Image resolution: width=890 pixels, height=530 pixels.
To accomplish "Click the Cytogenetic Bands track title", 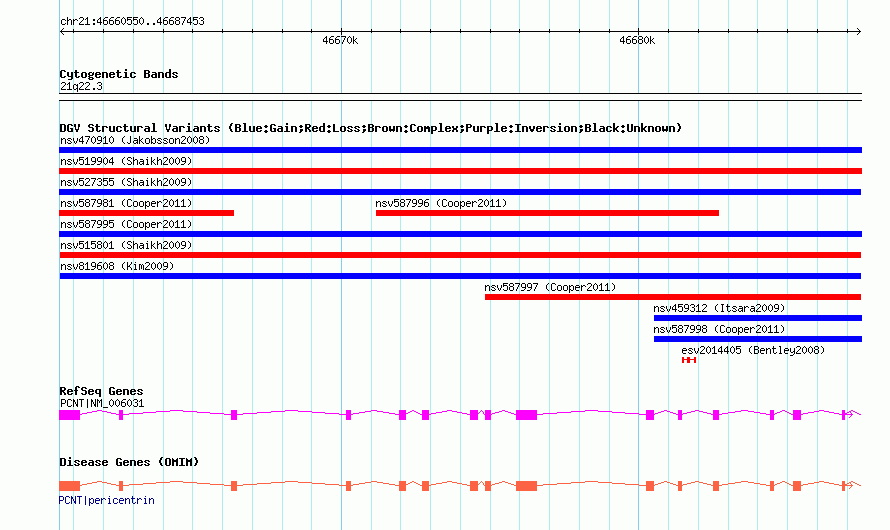I will pos(119,74).
